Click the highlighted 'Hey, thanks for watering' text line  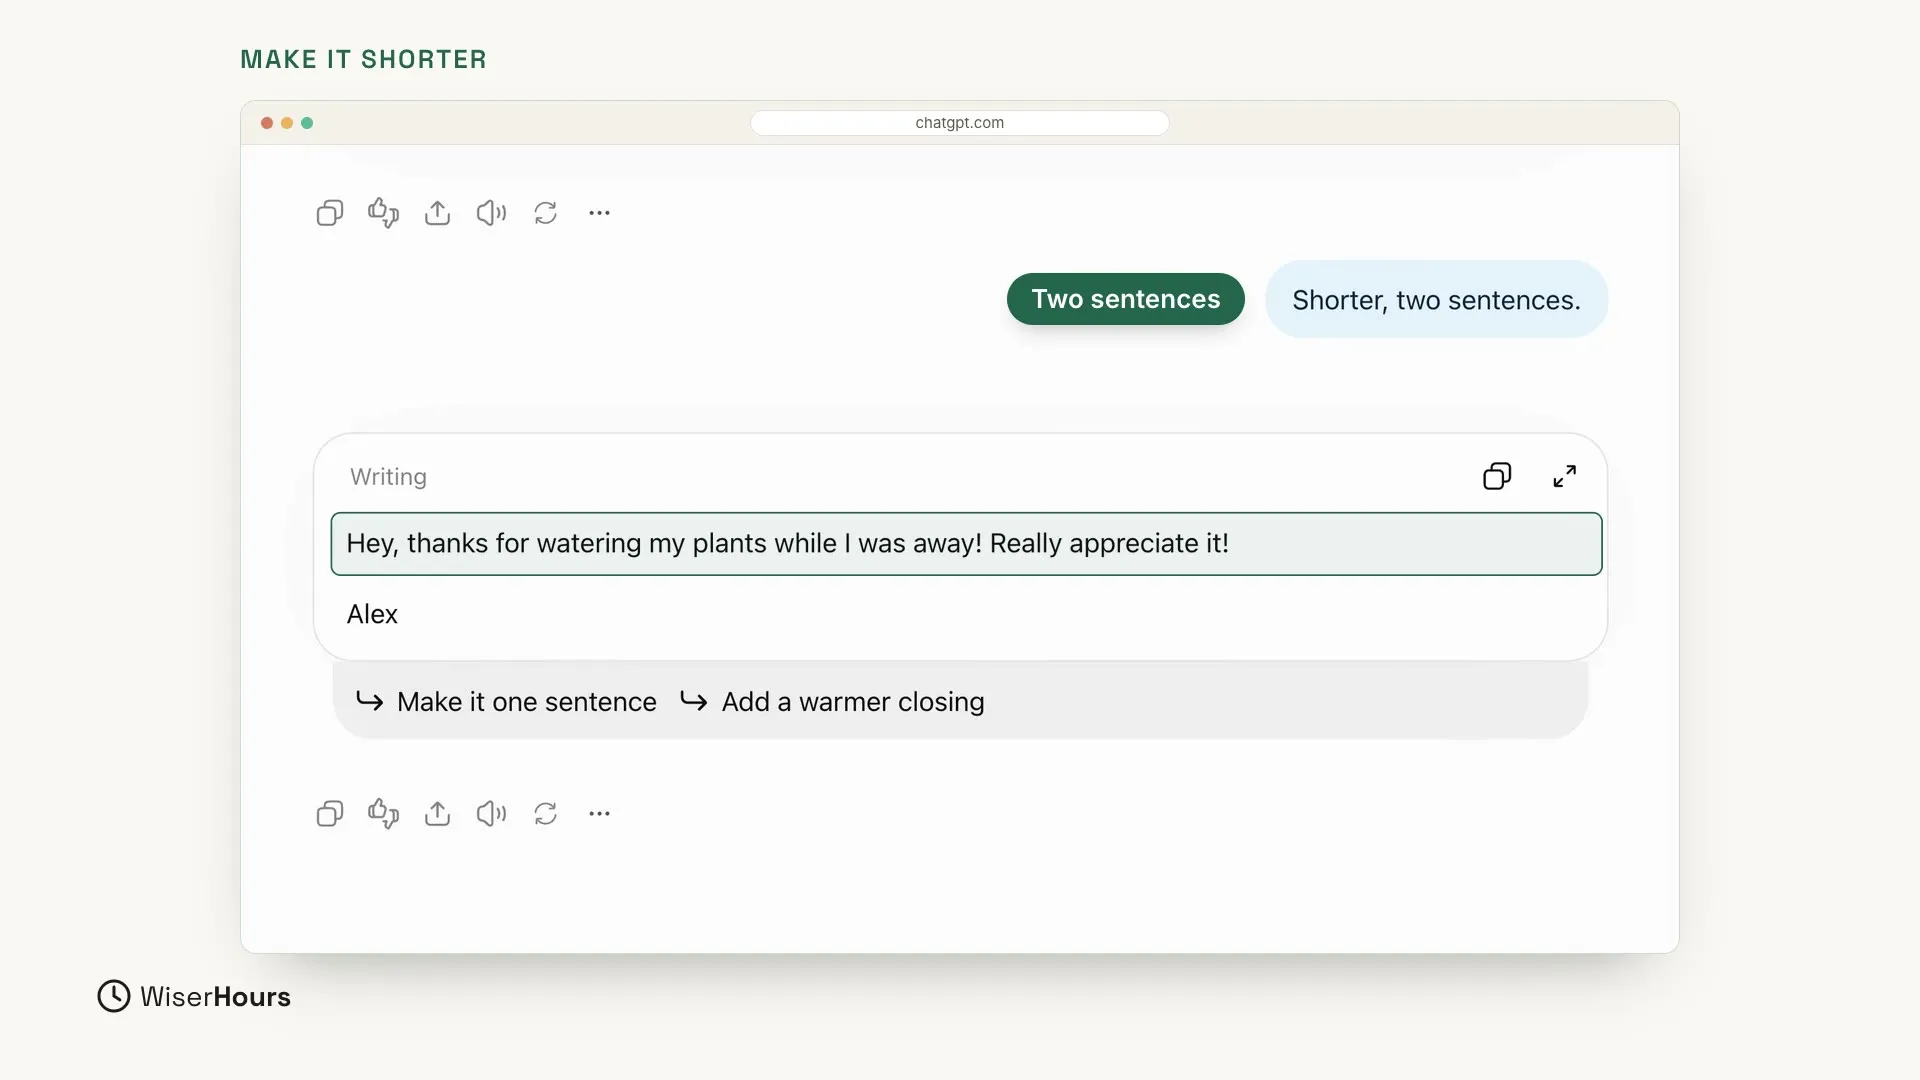click(x=966, y=544)
